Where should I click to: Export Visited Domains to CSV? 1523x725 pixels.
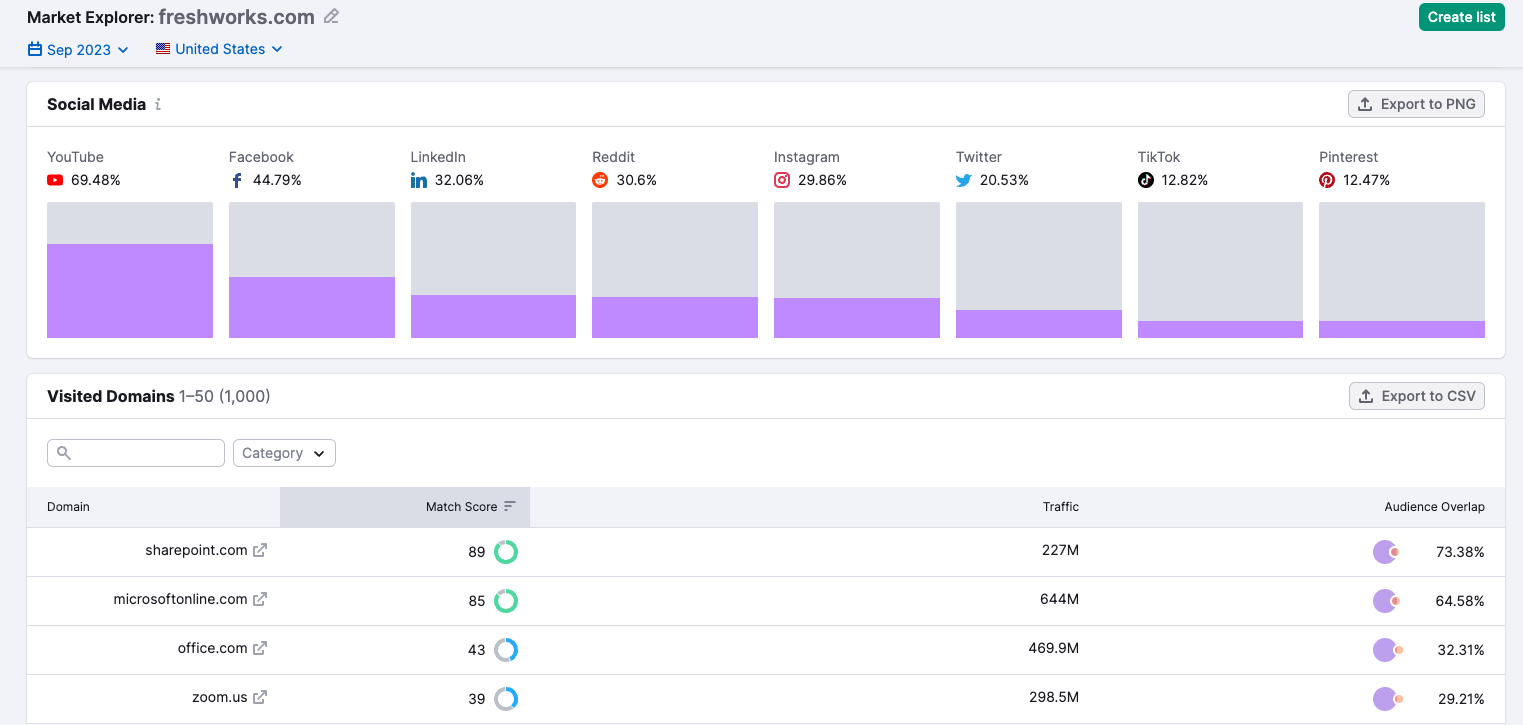[1417, 396]
